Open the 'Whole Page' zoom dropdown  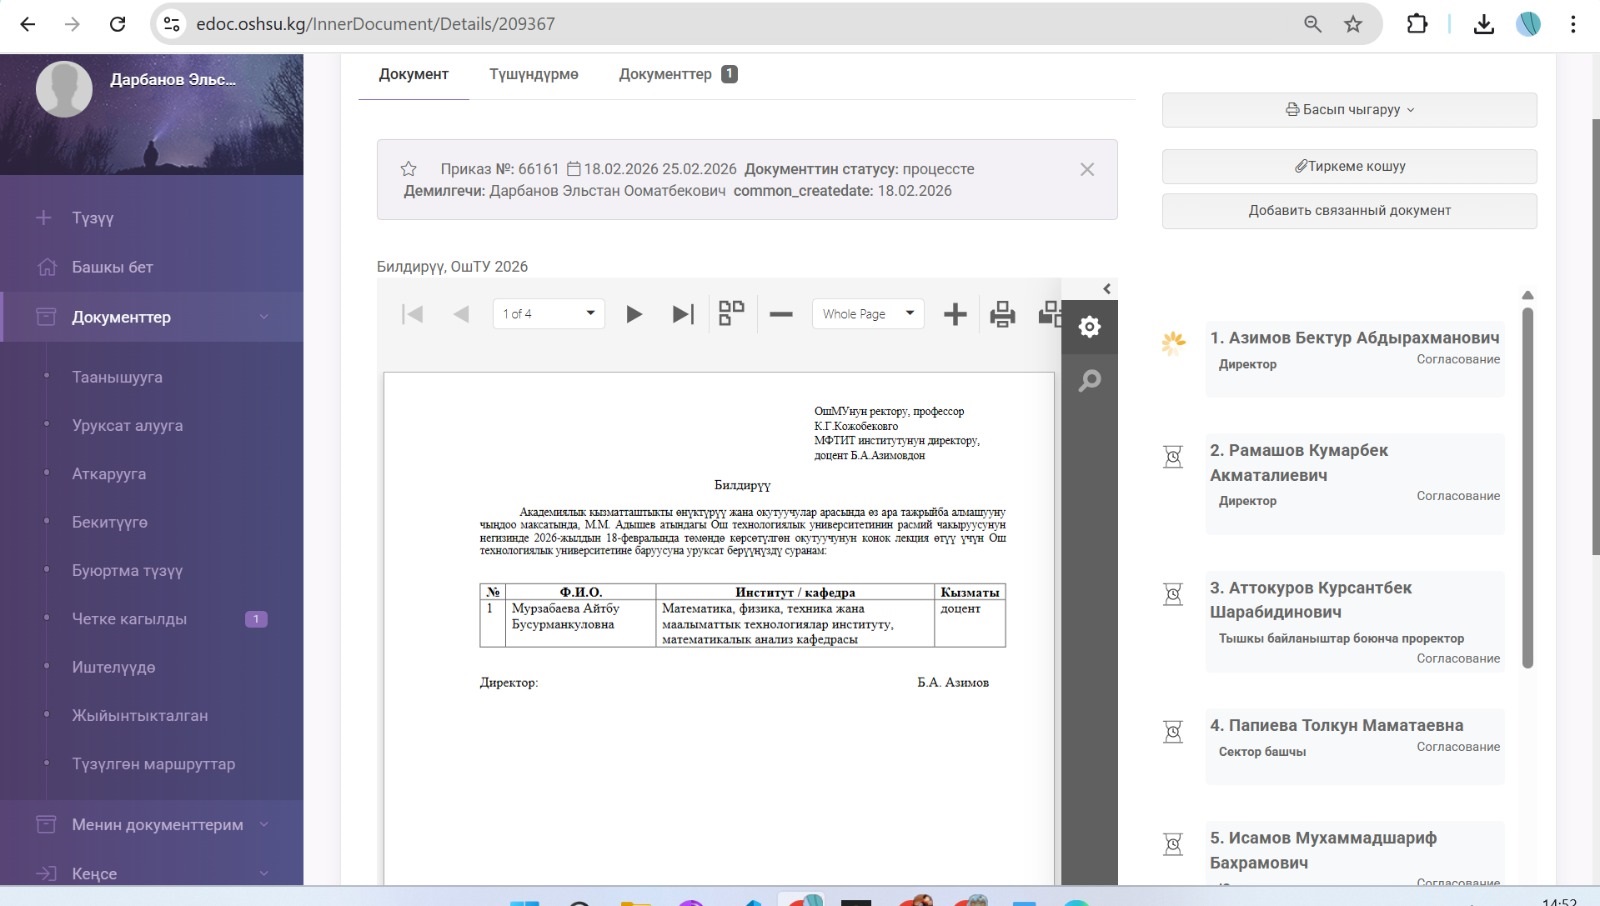[867, 314]
